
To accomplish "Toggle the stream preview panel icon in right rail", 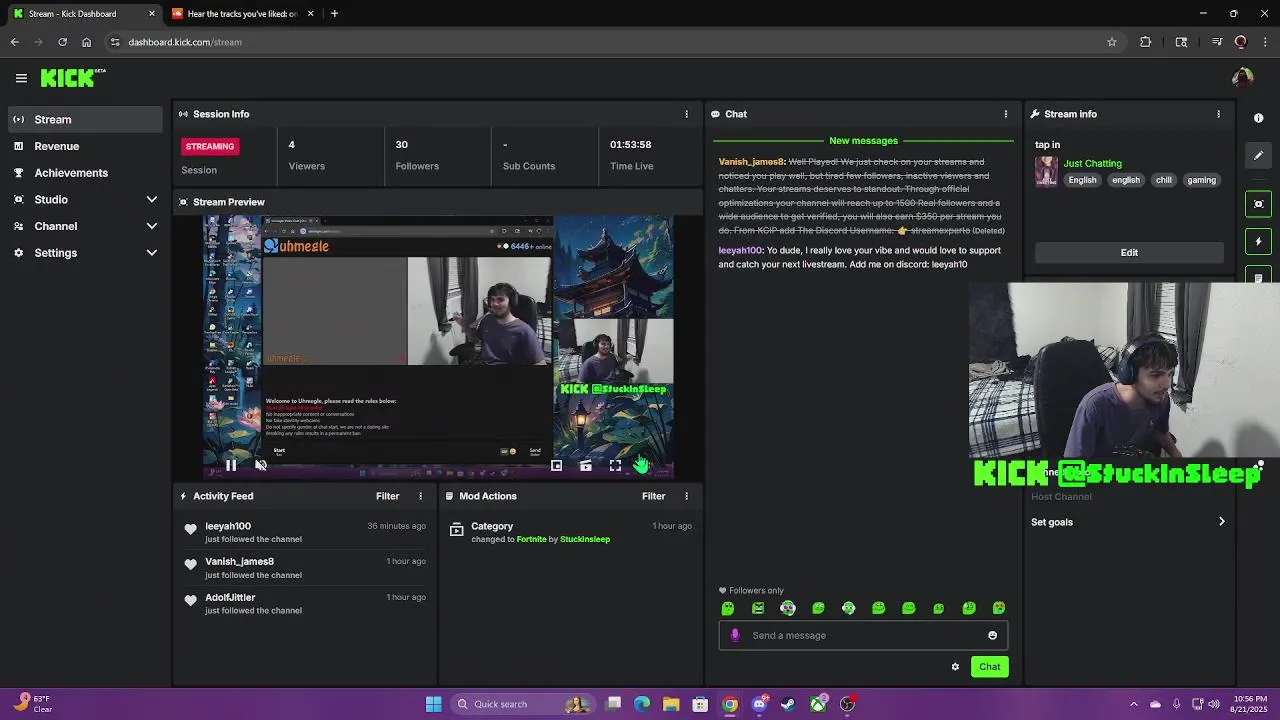I will tap(1259, 204).
